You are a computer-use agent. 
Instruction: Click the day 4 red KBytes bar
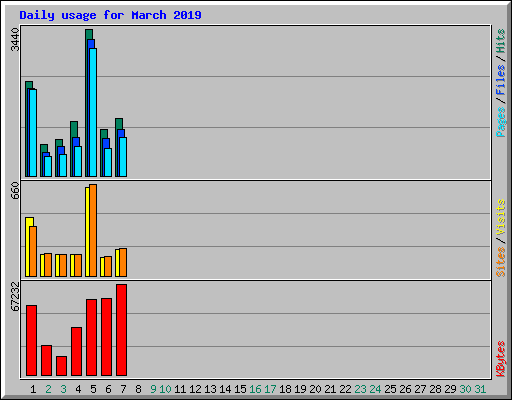tap(76, 351)
